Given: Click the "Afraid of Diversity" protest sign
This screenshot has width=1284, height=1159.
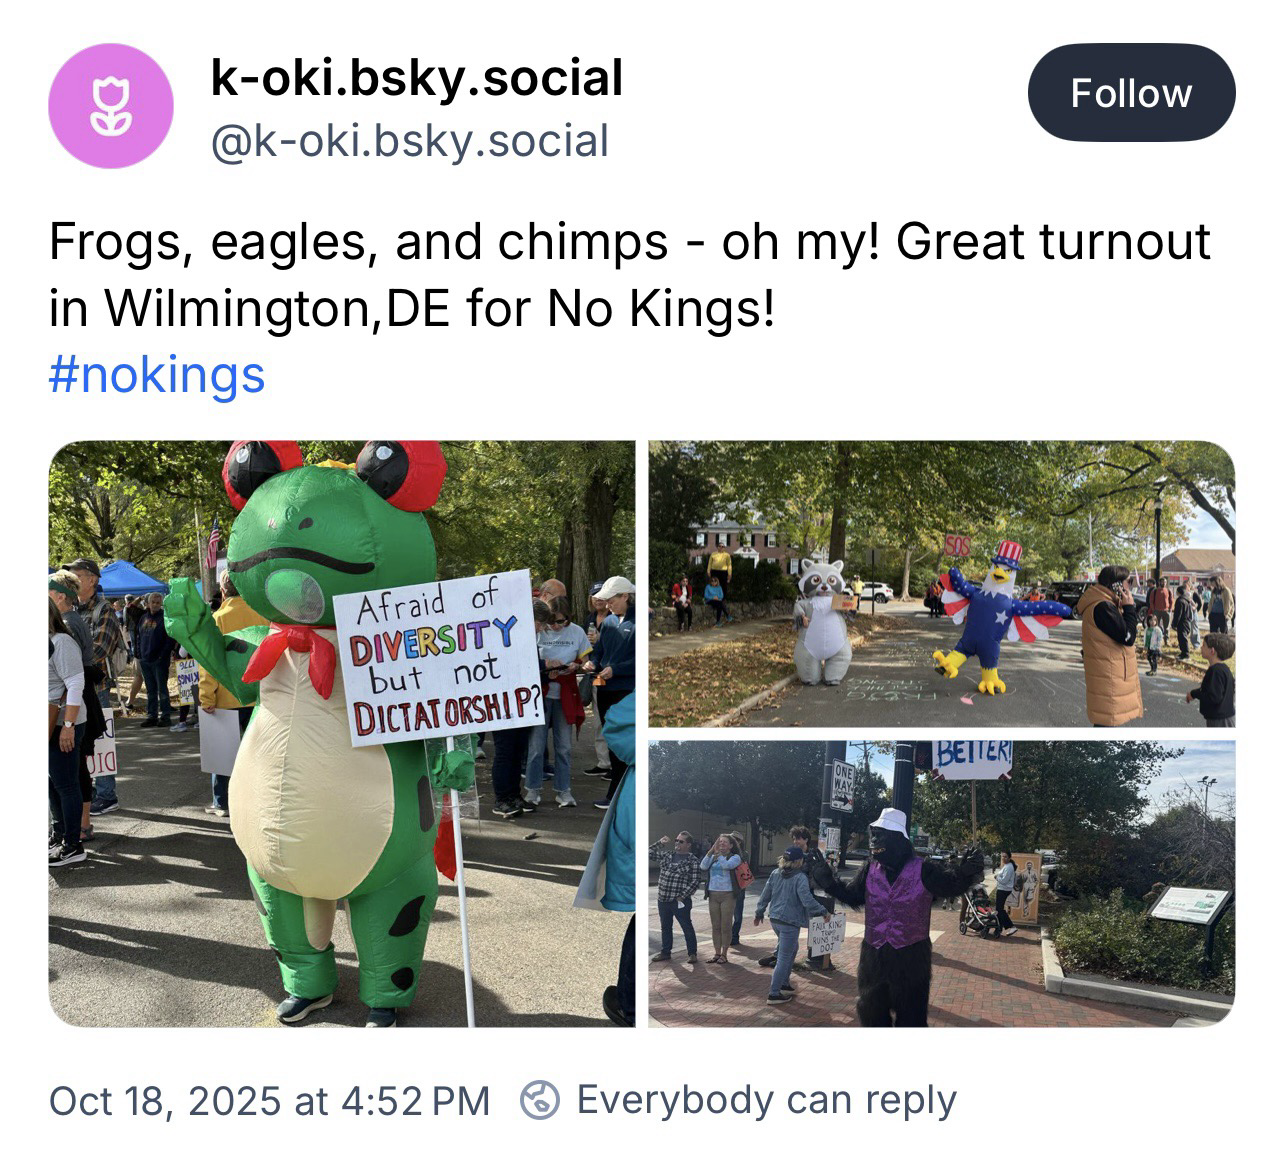Looking at the screenshot, I should click(x=438, y=658).
